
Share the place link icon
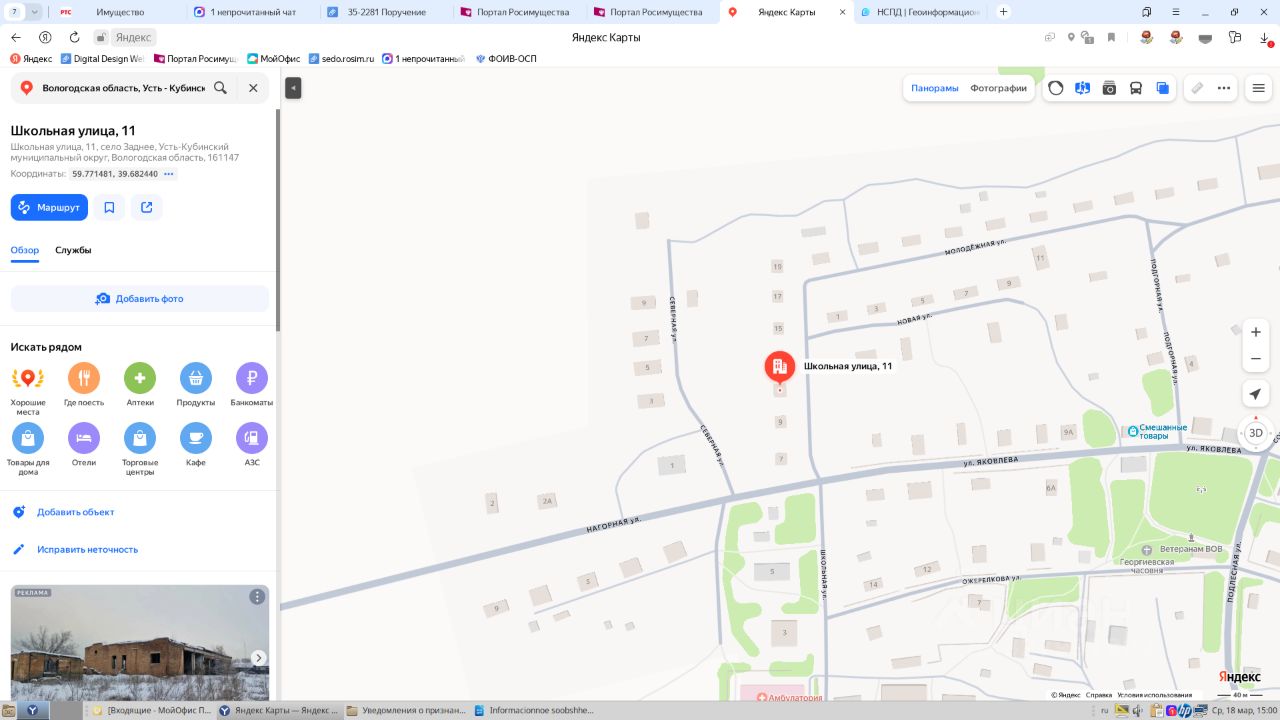point(147,207)
